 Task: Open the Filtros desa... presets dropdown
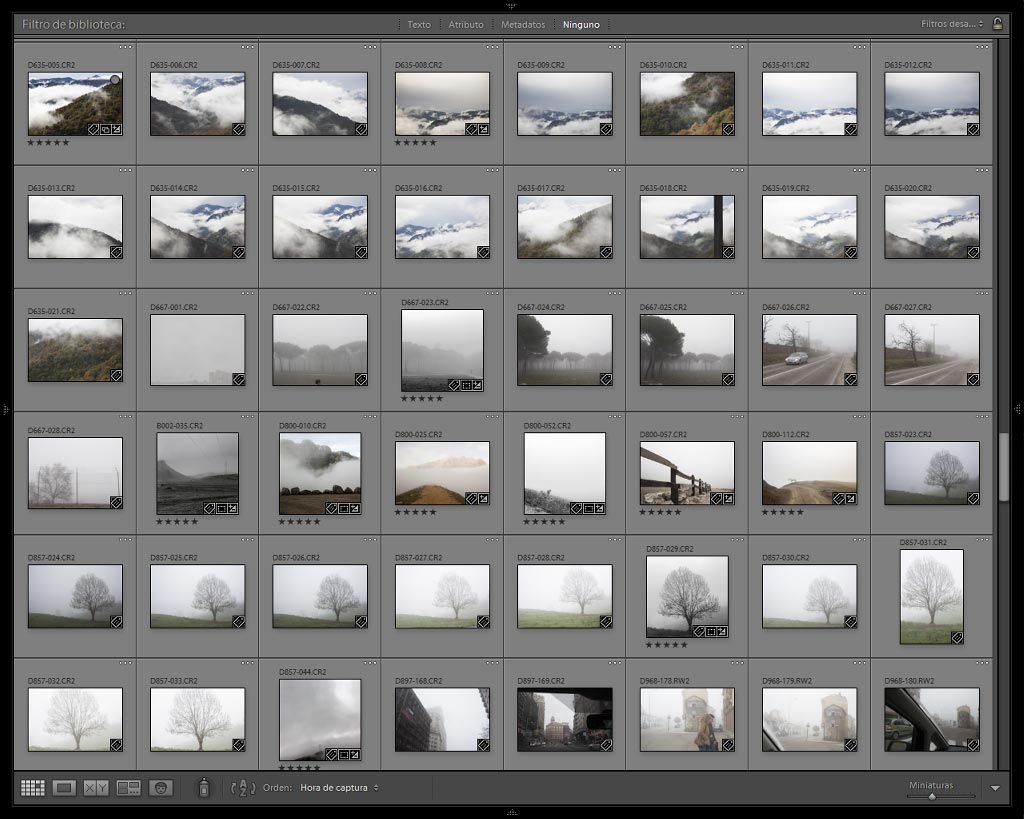(x=952, y=24)
